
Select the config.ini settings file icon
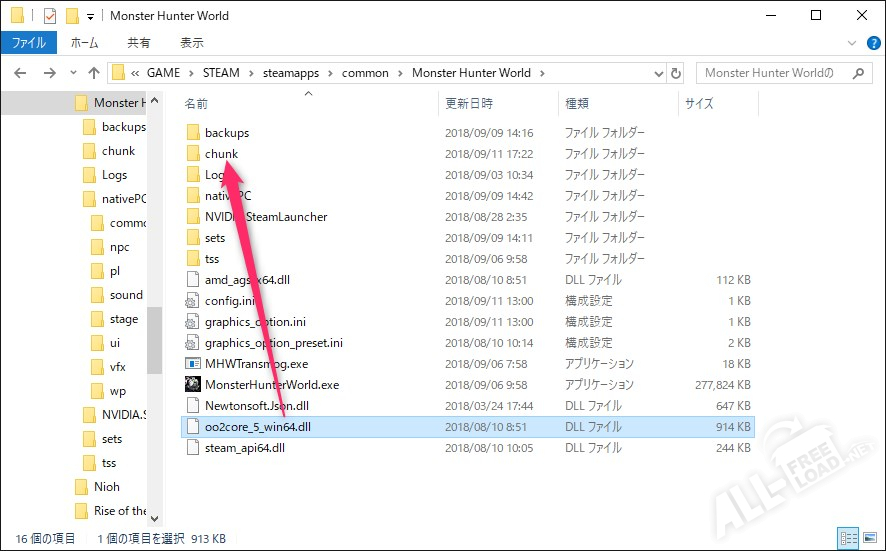tap(194, 300)
